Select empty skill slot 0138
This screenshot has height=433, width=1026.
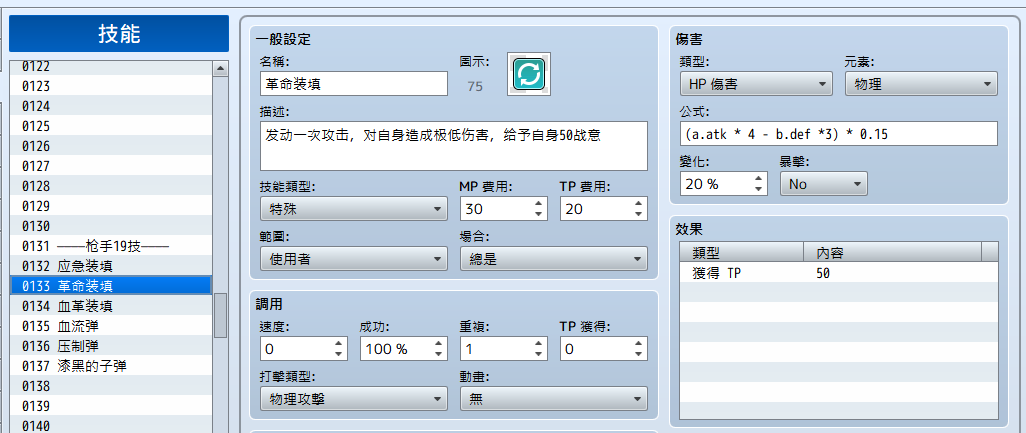[x=111, y=386]
